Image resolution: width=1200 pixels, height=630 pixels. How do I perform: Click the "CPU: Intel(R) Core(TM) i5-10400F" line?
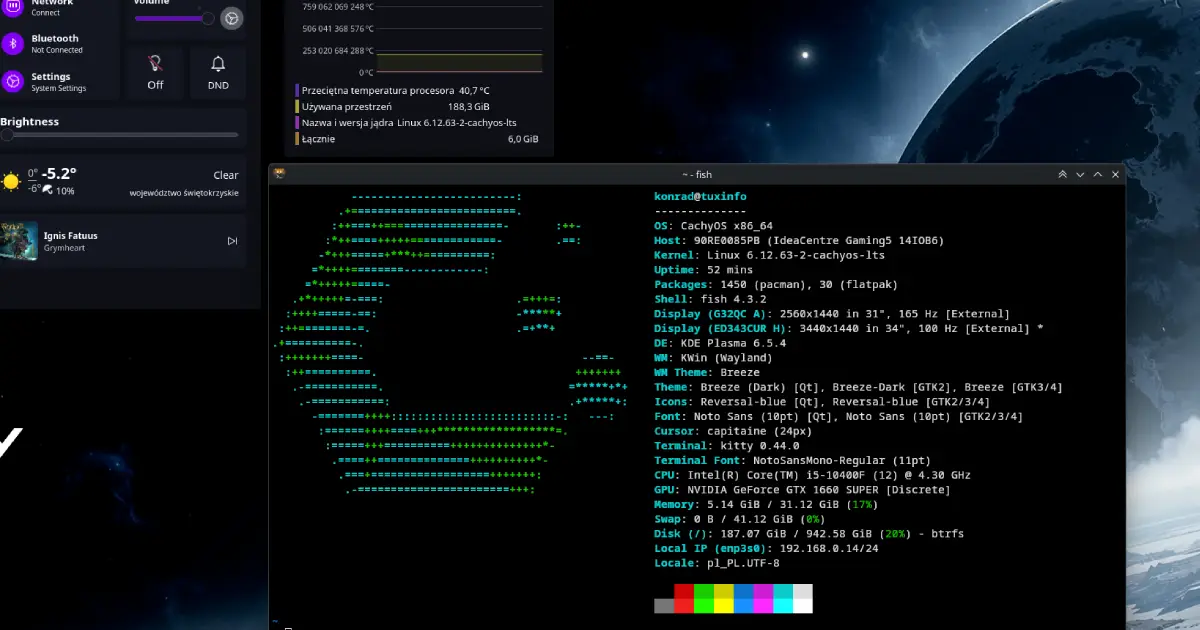tap(812, 475)
